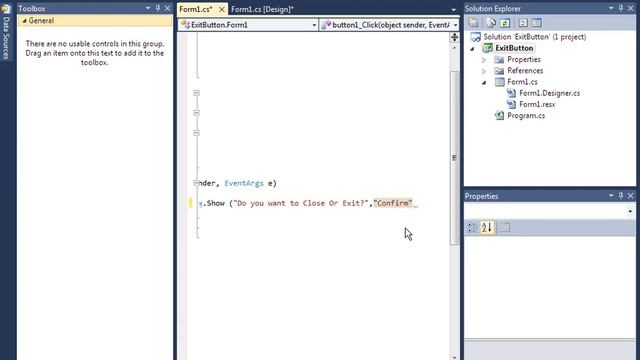Open the active documents list dropdown arrow
640x360 pixels.
coord(453,10)
